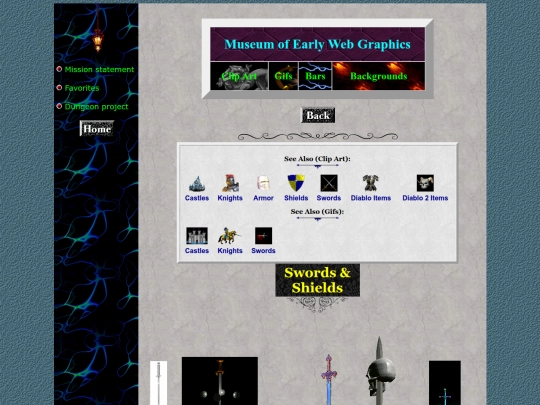Go to the Mission statement page

pos(99,70)
